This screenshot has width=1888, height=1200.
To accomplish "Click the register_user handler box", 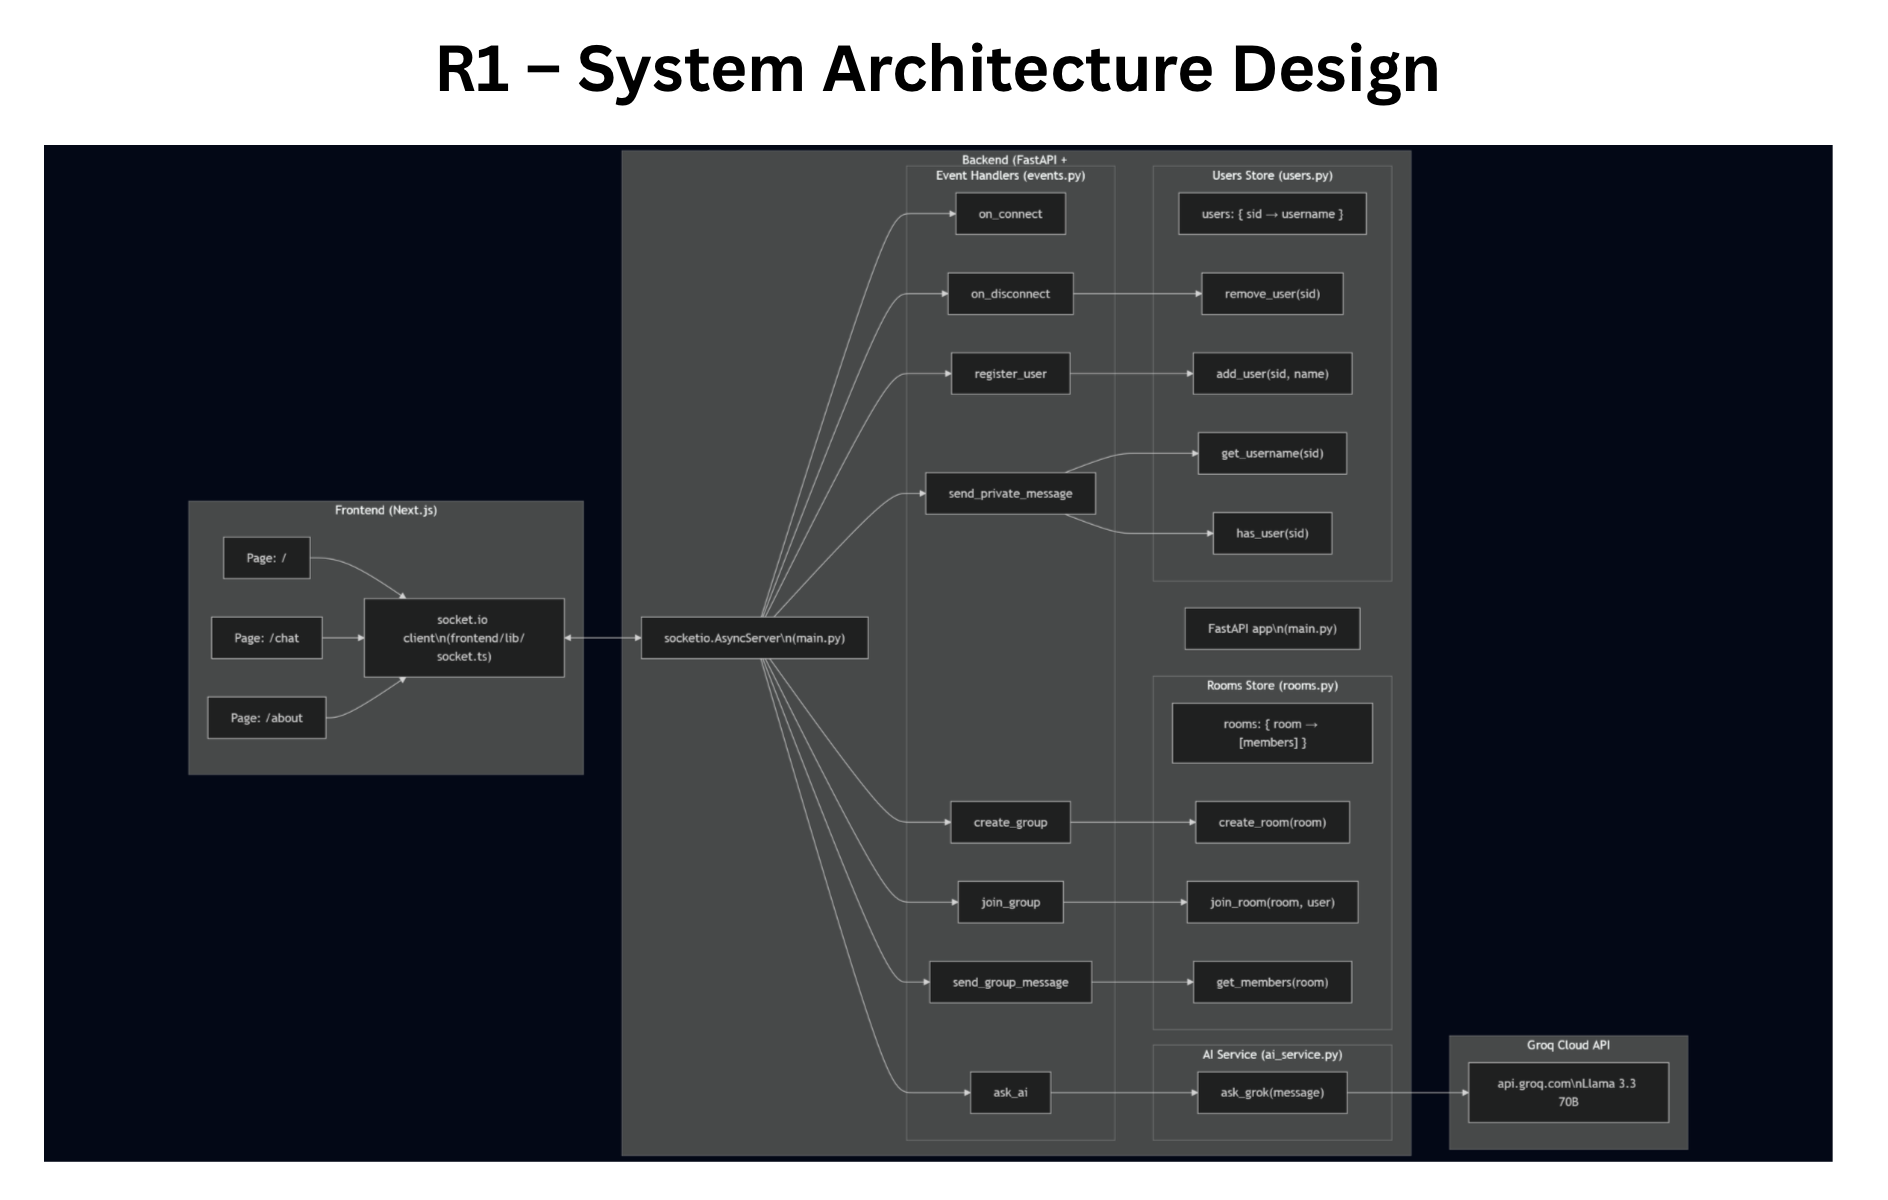I will tap(1010, 374).
